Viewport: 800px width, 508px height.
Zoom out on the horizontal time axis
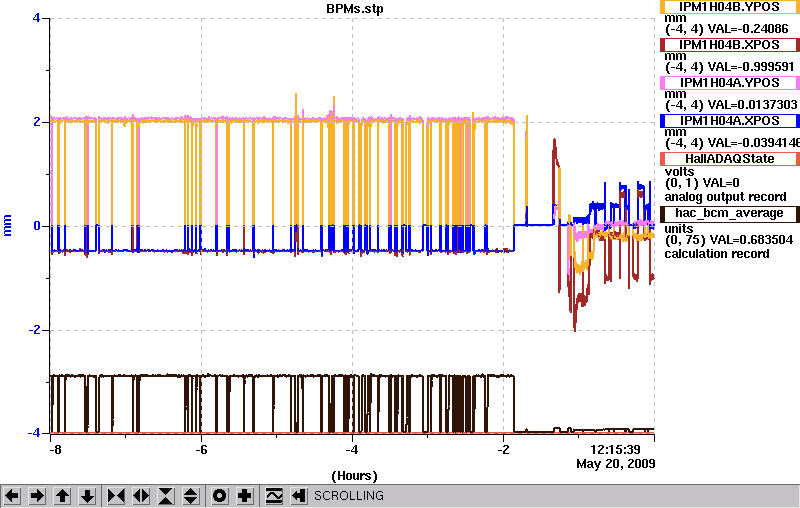click(141, 496)
